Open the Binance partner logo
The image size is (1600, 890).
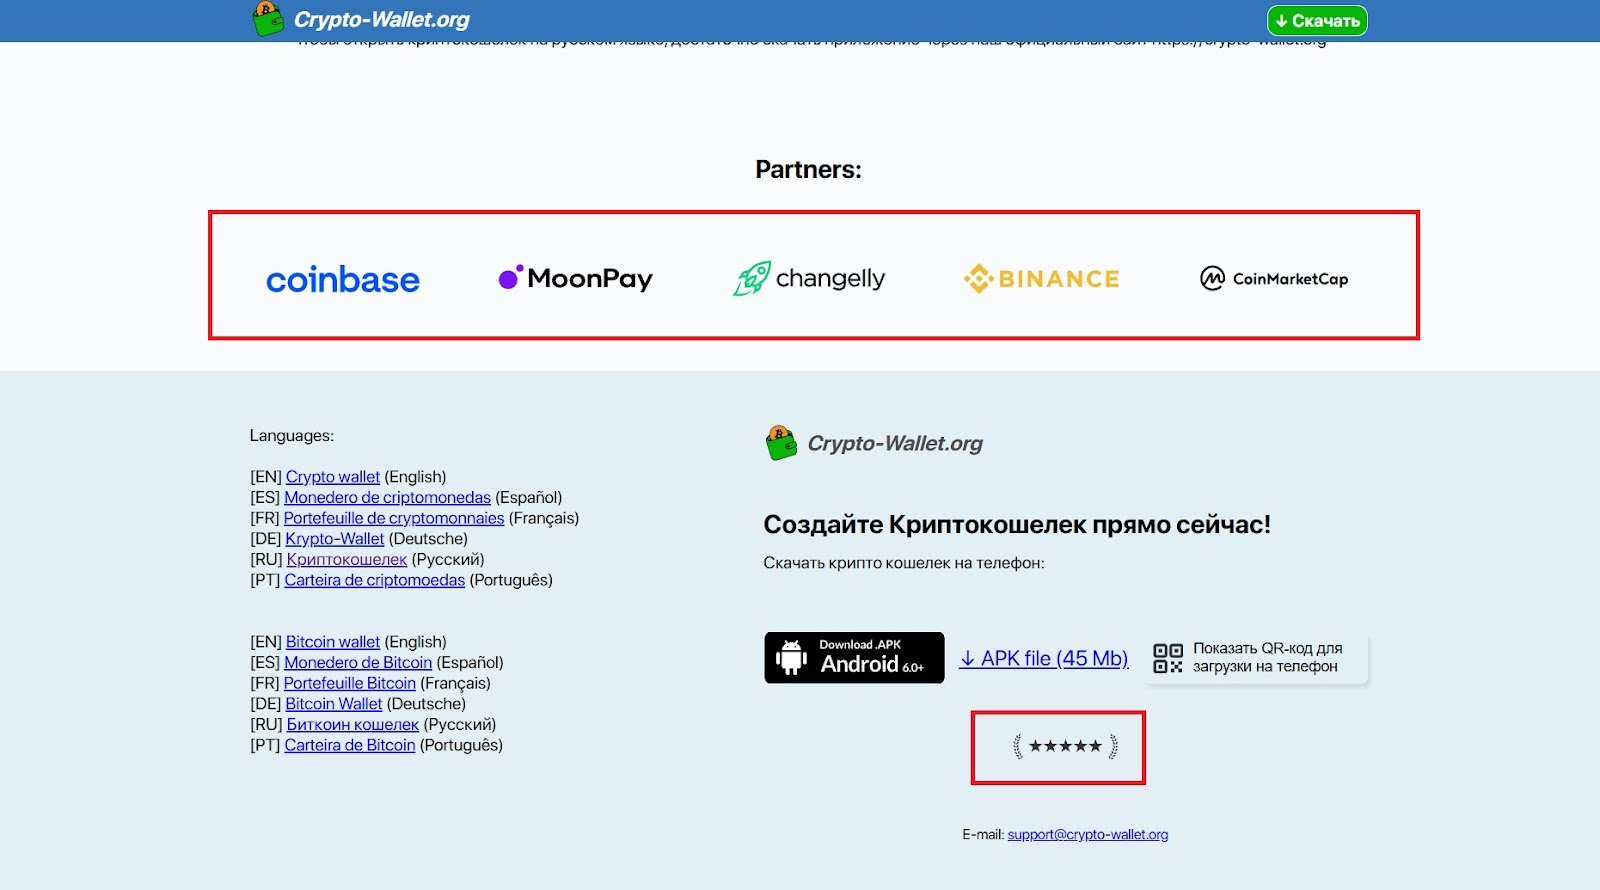click(1041, 278)
